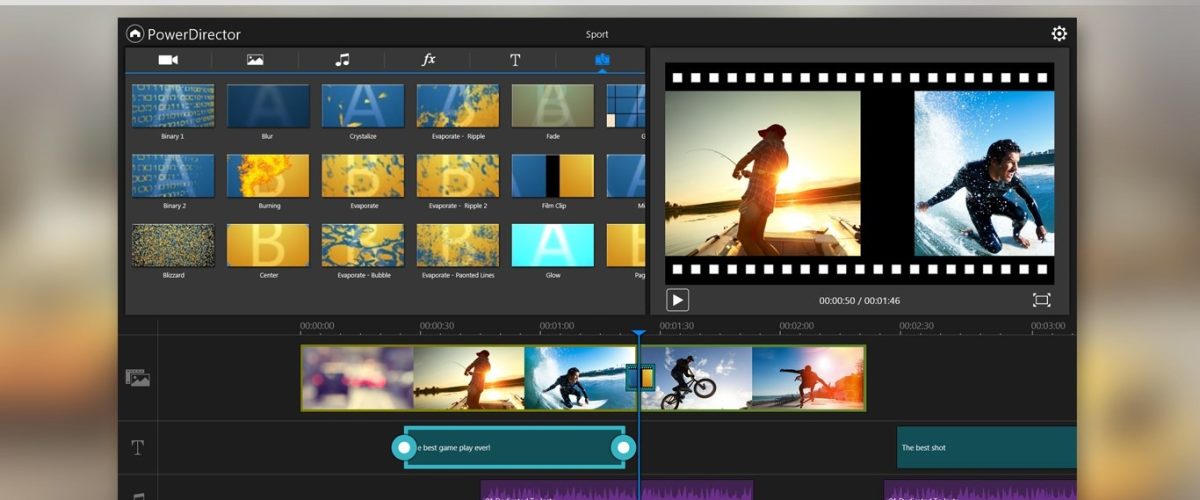Pick the Blizzard transition
This screenshot has width=1200, height=500.
(173, 245)
